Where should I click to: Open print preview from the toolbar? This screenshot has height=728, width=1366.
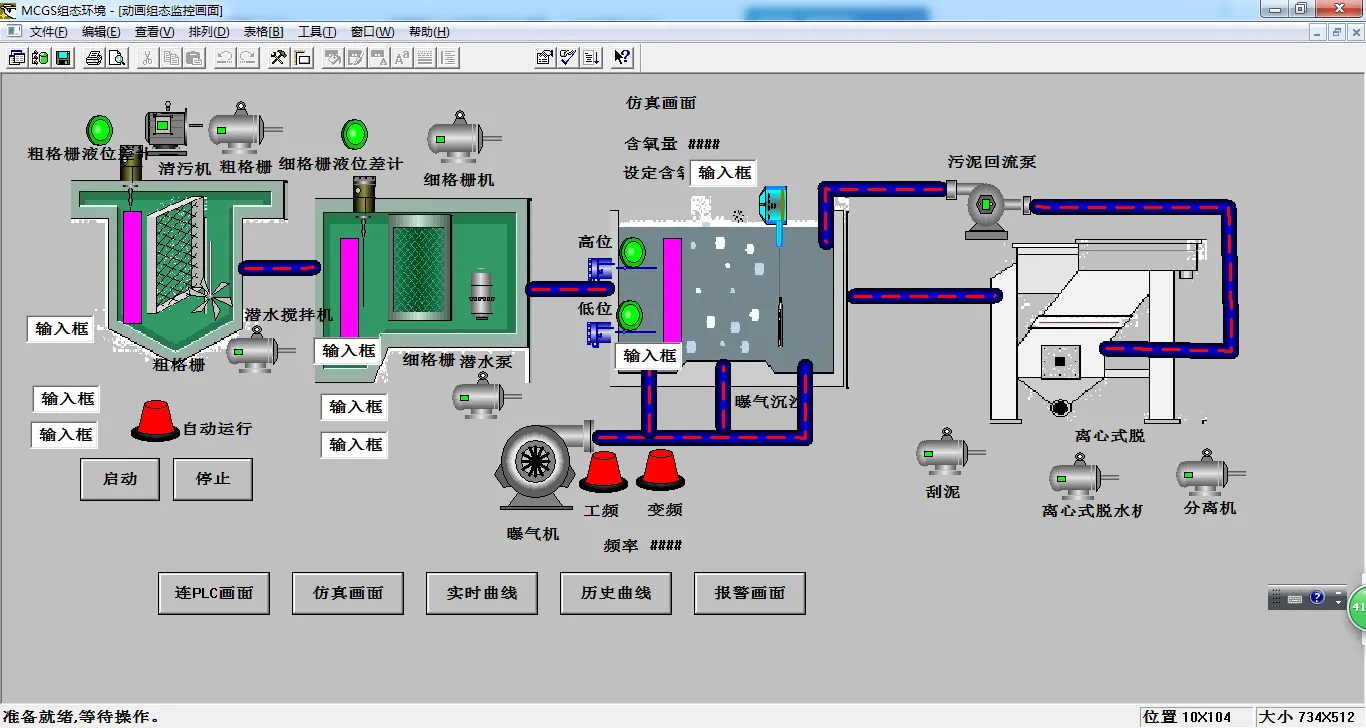[119, 57]
